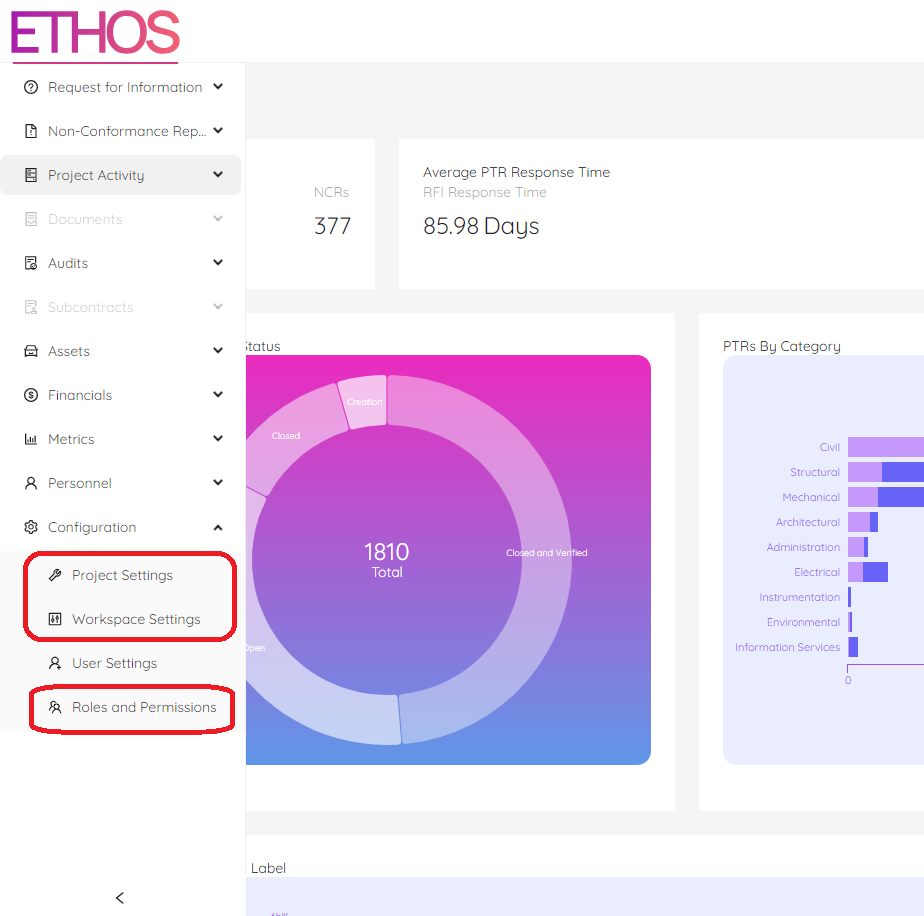
Task: Collapse the sidebar with the left arrow
Action: [x=120, y=898]
